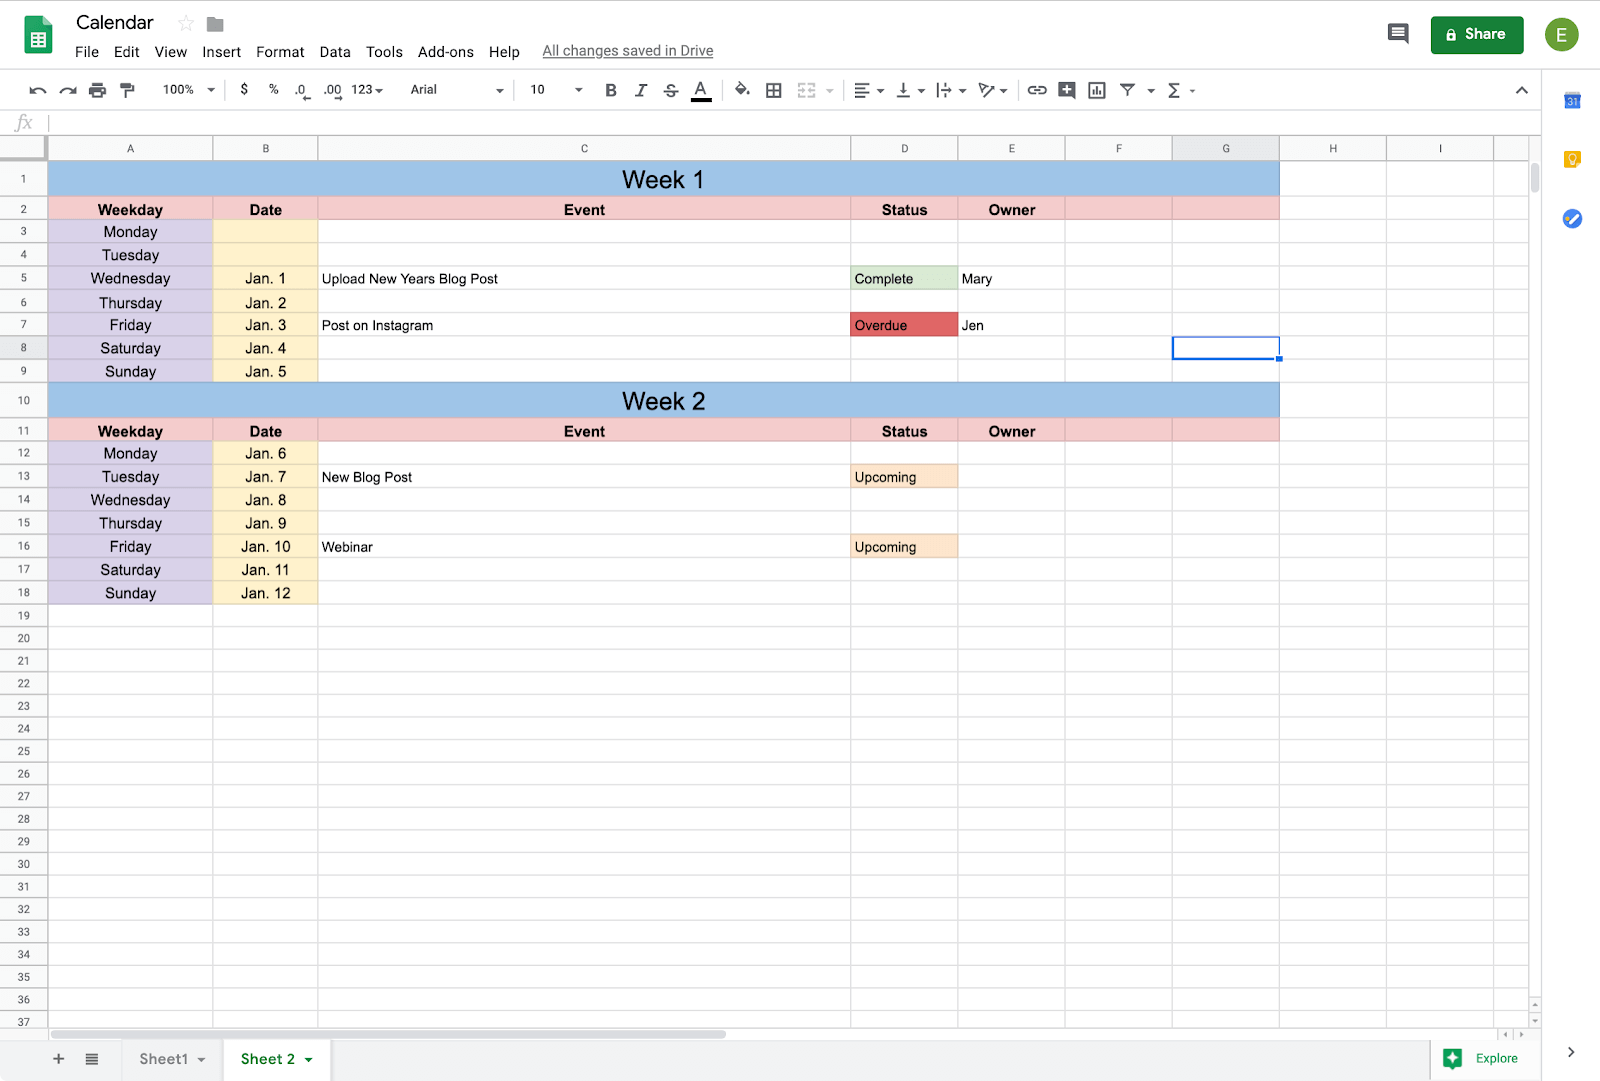This screenshot has height=1081, width=1600.
Task: Open the Arial font dropdown
Action: coord(457,90)
